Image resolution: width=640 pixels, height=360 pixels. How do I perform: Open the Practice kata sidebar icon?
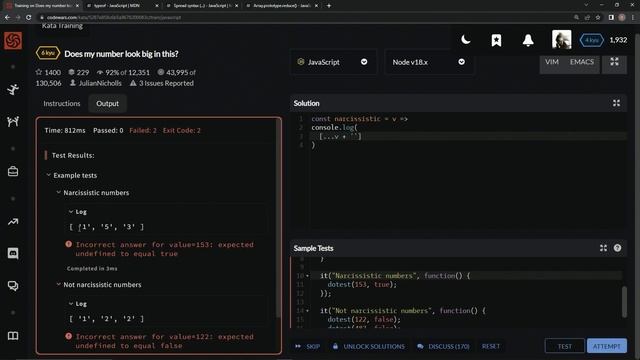click(13, 89)
